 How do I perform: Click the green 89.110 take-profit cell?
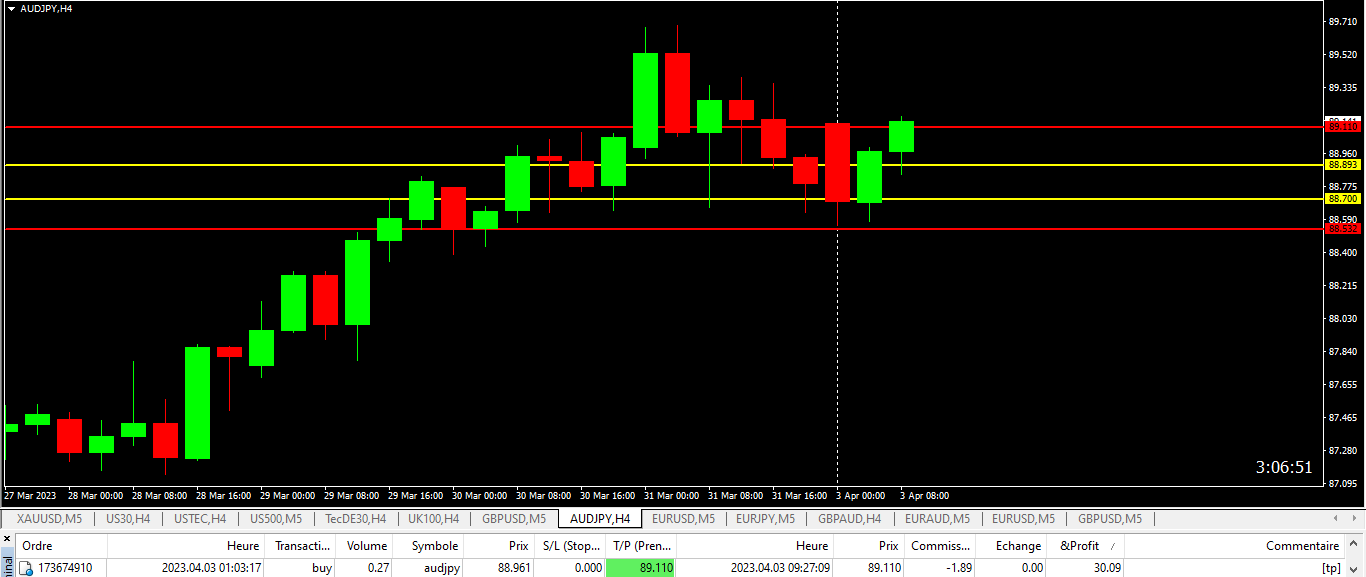click(641, 568)
